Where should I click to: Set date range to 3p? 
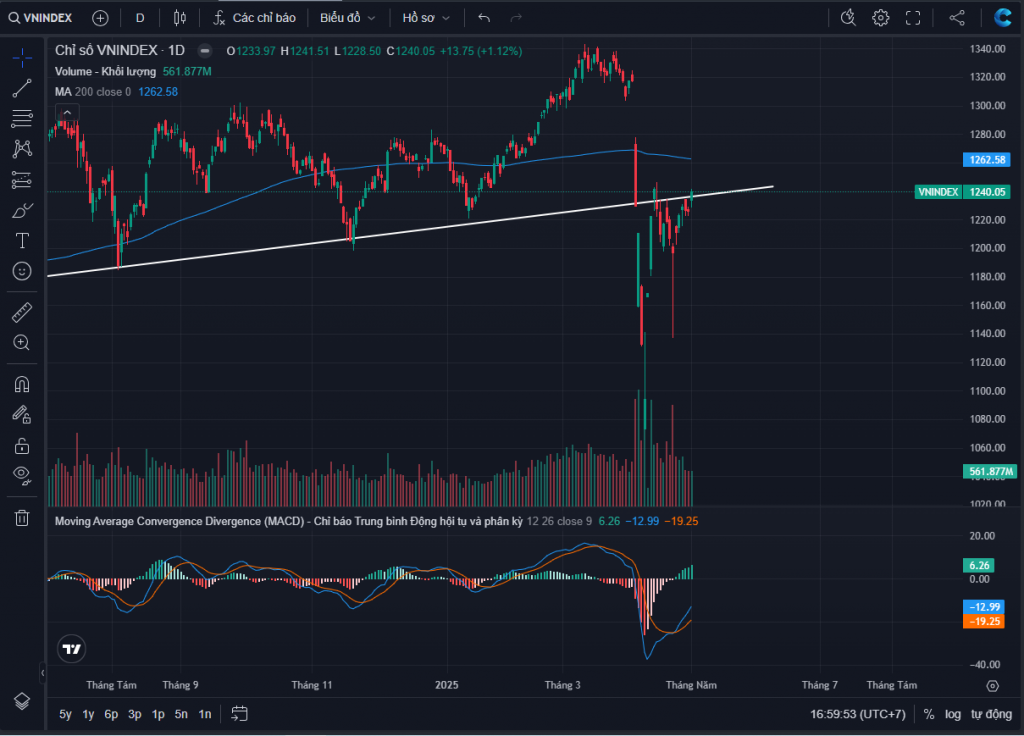(135, 714)
